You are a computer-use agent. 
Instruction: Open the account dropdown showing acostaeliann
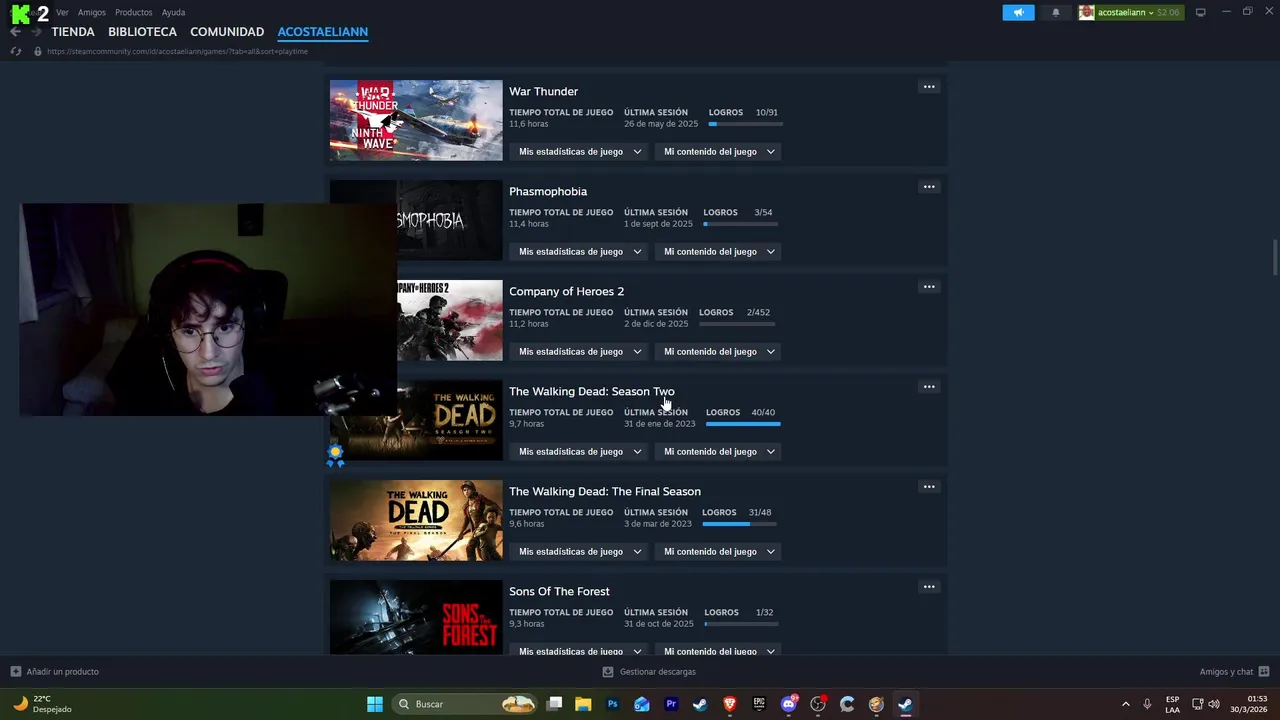[1131, 12]
